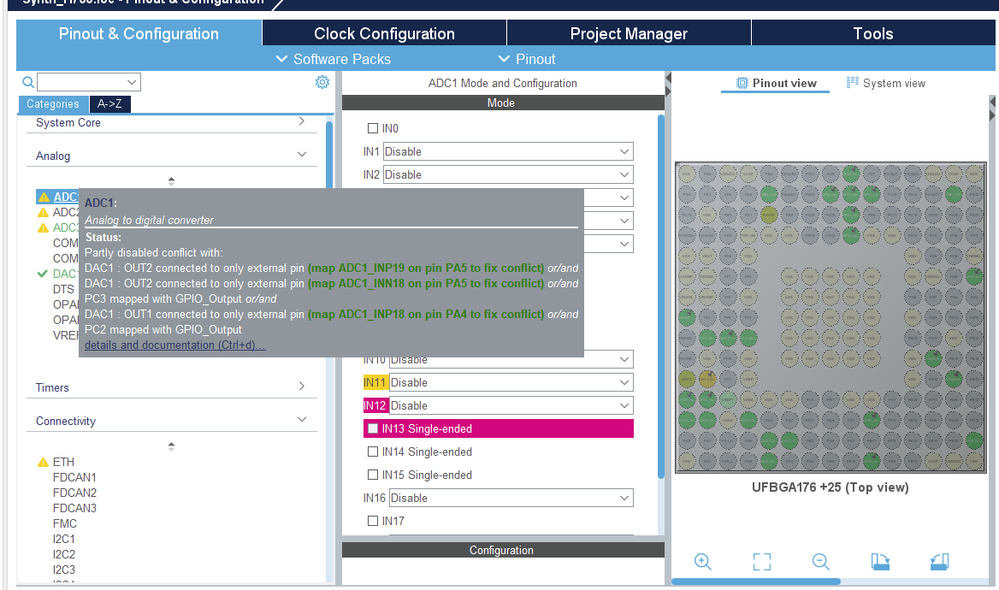The width and height of the screenshot is (999, 590).
Task: Click the horizontal scrollbar under pinout view
Action: 756,581
